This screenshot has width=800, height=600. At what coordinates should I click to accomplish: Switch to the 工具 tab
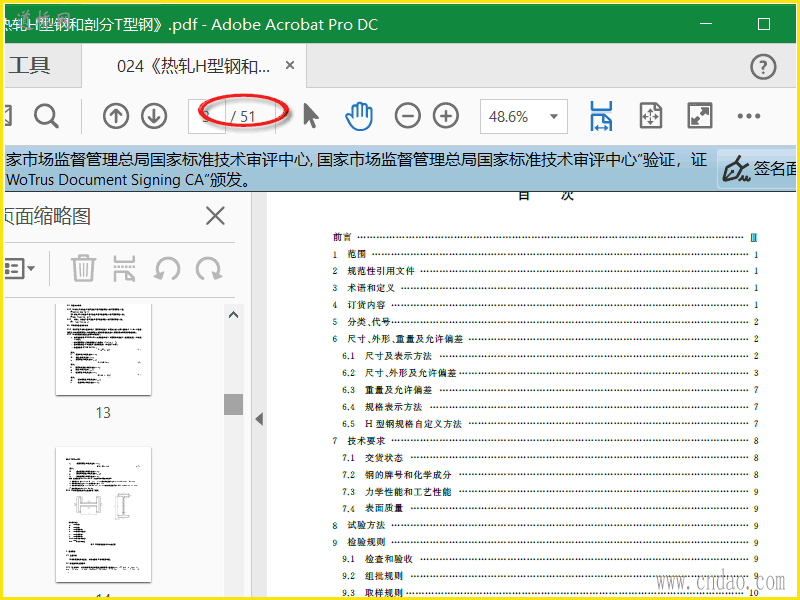[x=29, y=66]
